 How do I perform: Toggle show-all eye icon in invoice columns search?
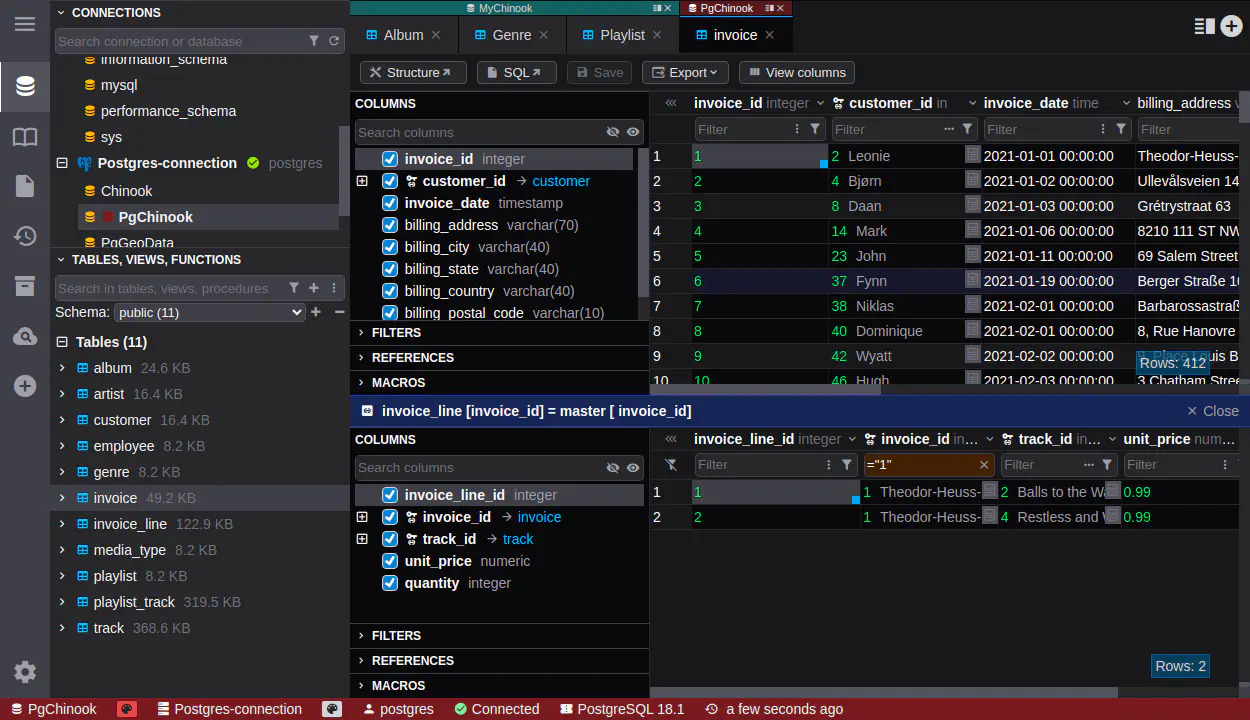click(x=633, y=132)
